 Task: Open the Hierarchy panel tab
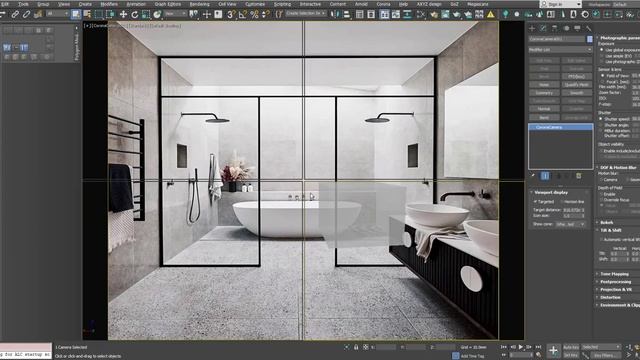click(x=554, y=28)
